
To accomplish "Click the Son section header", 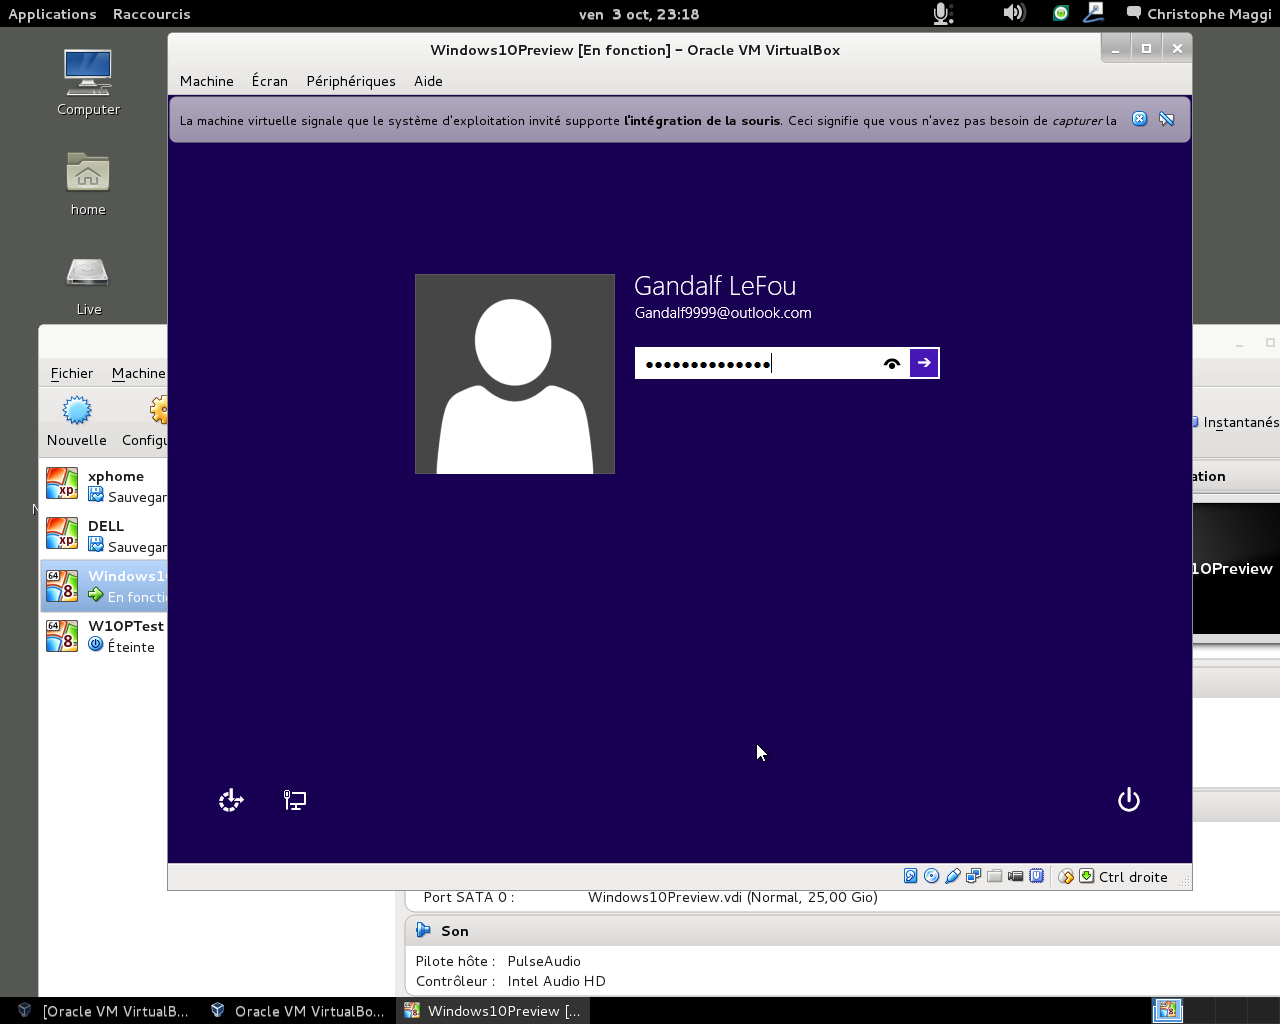I will coord(842,931).
